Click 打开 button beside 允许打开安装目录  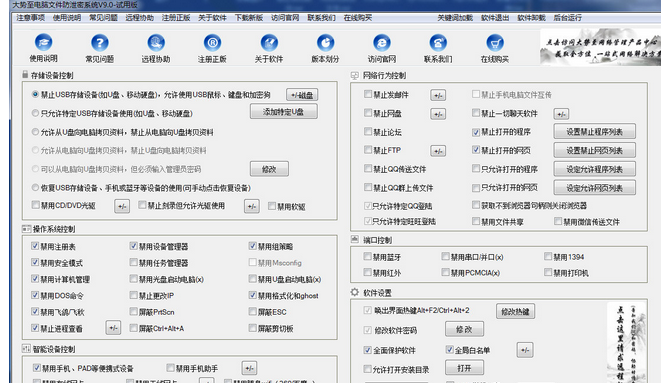click(x=464, y=368)
